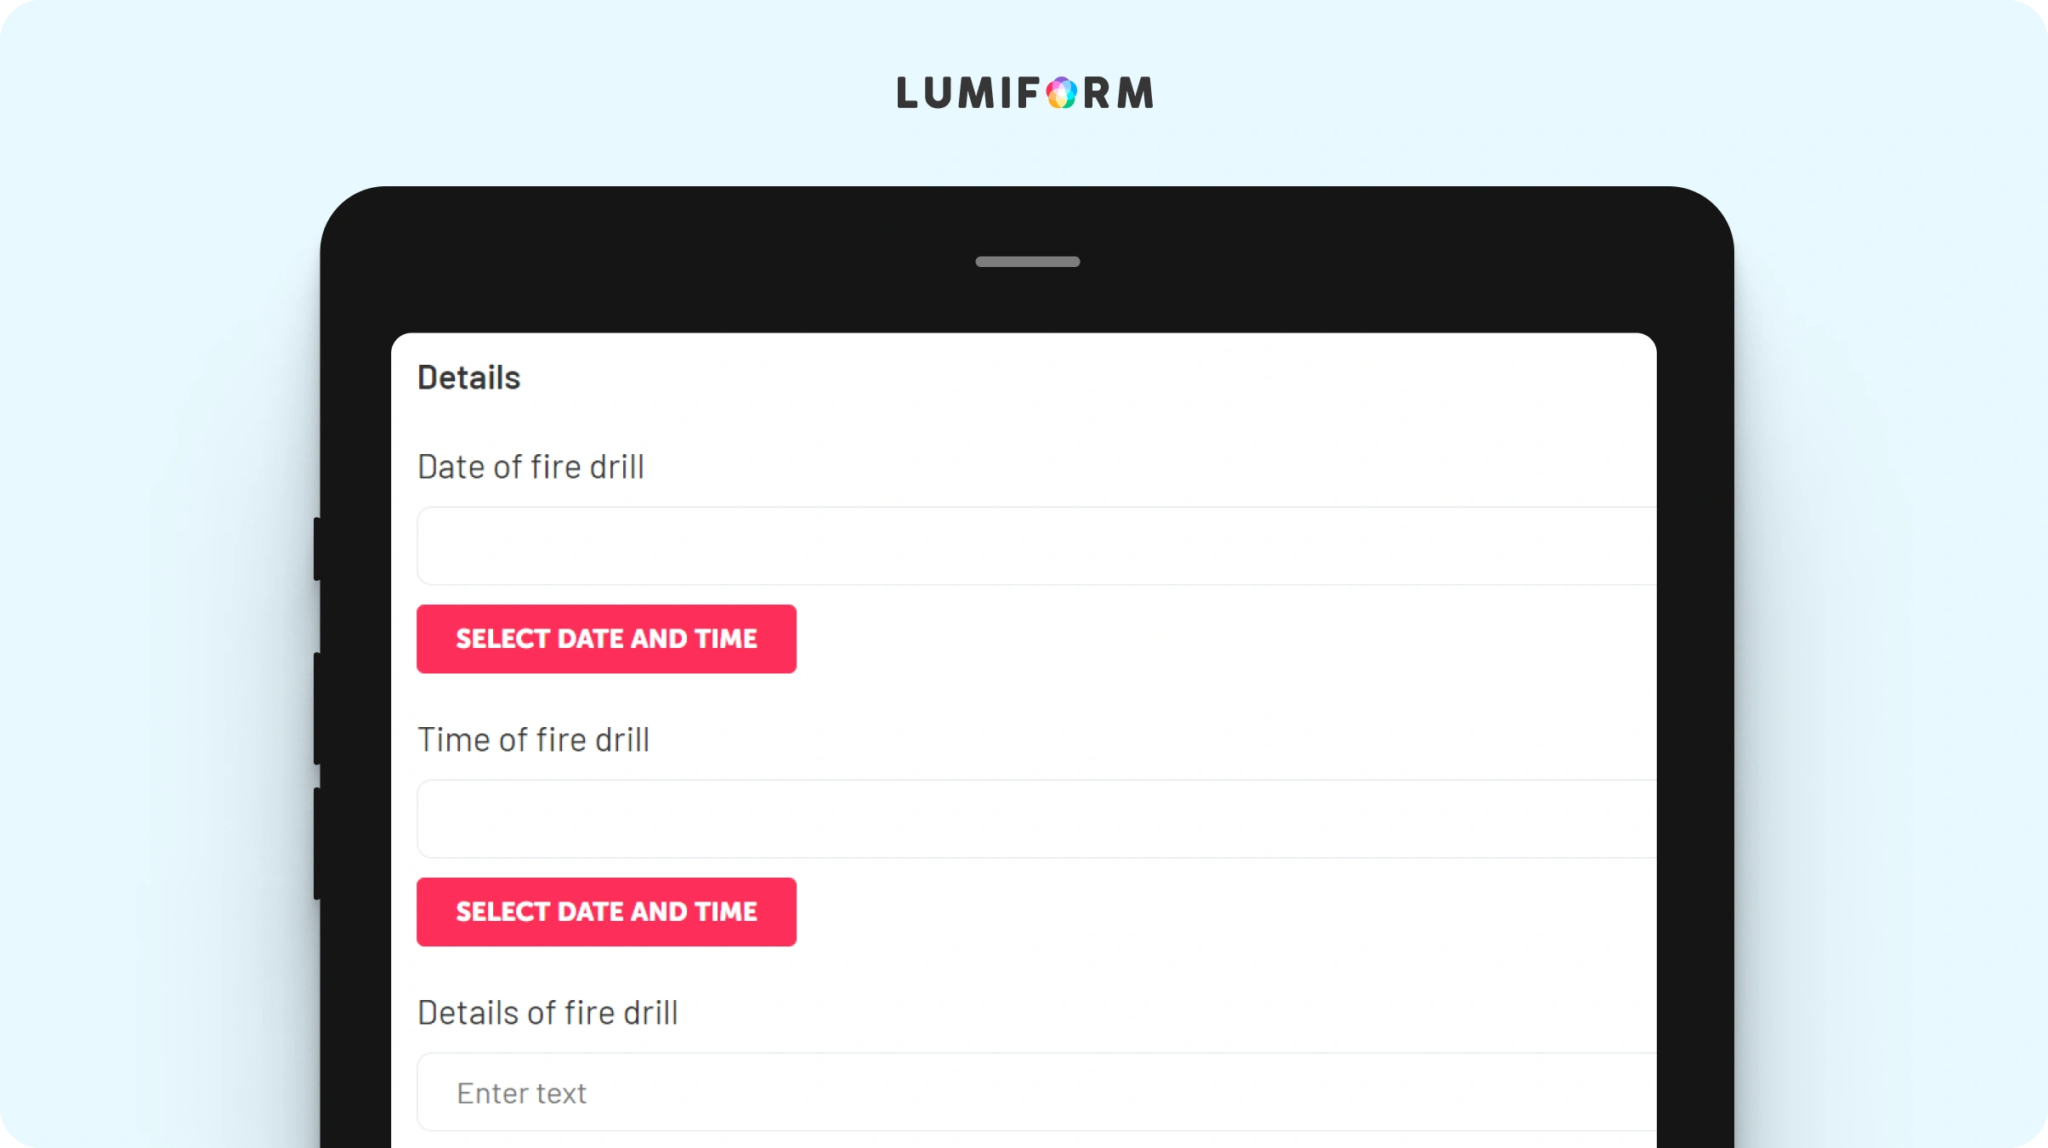Viewport: 2048px width, 1148px height.
Task: Click the Time of fire drill label
Action: pyautogui.click(x=534, y=740)
